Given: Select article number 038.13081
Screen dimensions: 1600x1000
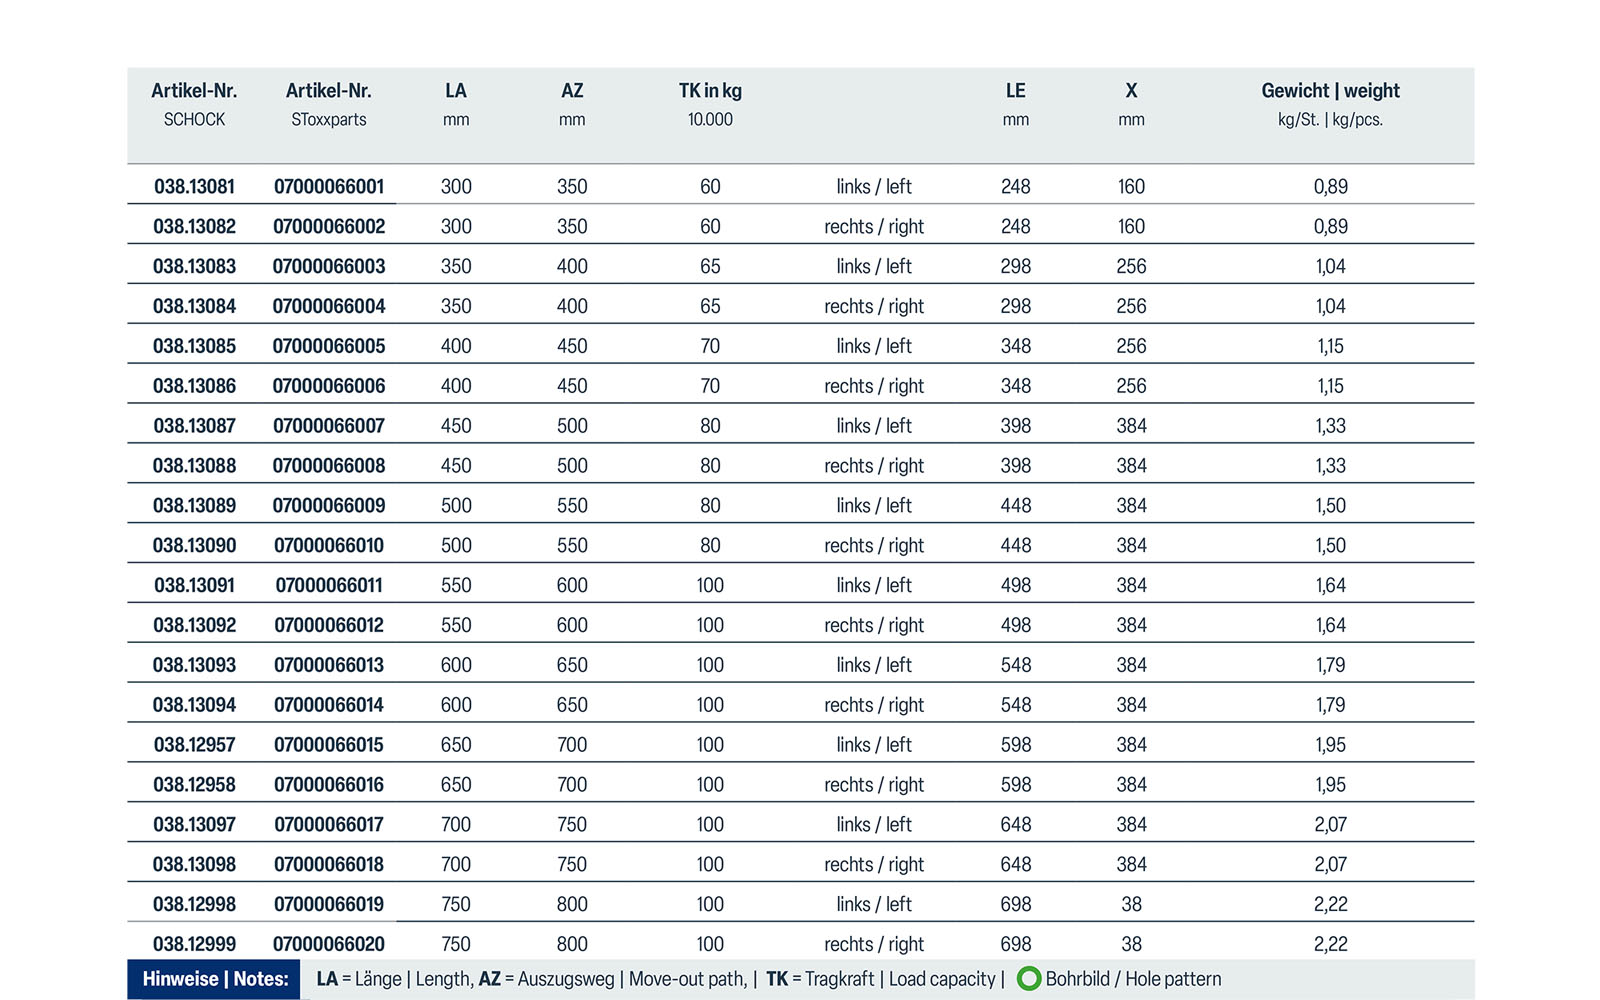Looking at the screenshot, I should pyautogui.click(x=194, y=187).
